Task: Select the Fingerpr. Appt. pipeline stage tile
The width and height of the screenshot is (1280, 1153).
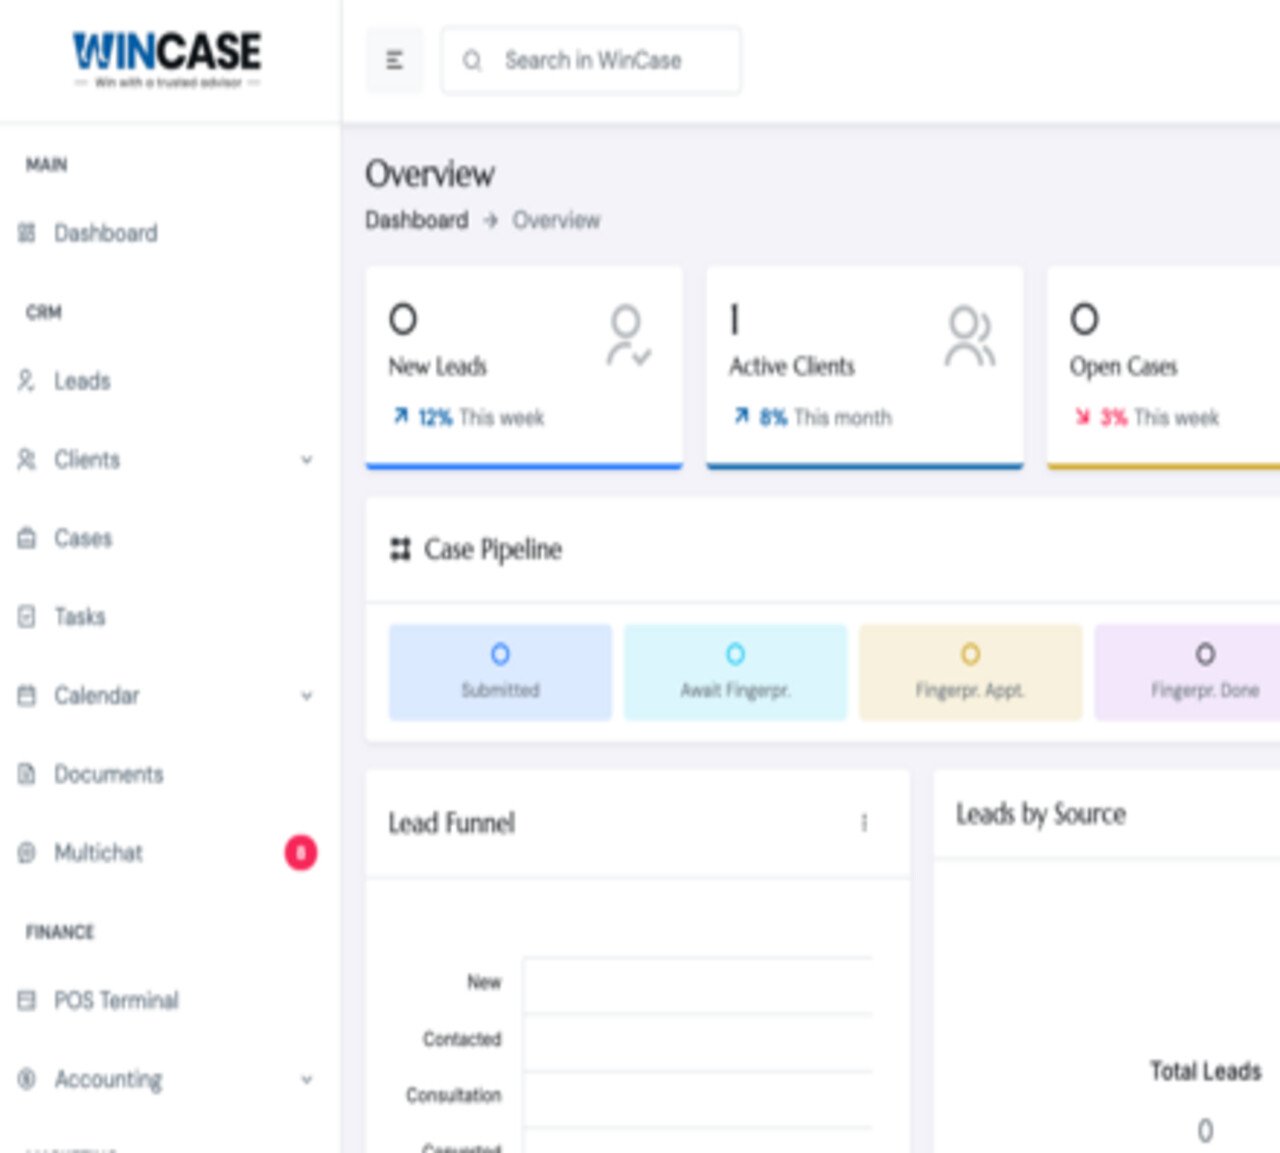Action: 970,672
